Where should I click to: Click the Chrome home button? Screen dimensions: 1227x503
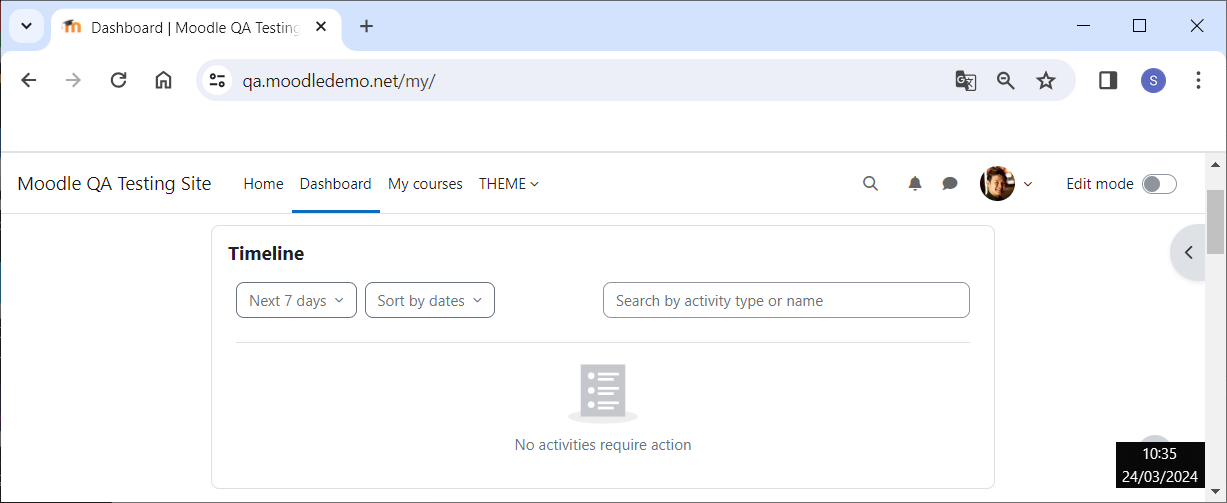click(x=163, y=81)
